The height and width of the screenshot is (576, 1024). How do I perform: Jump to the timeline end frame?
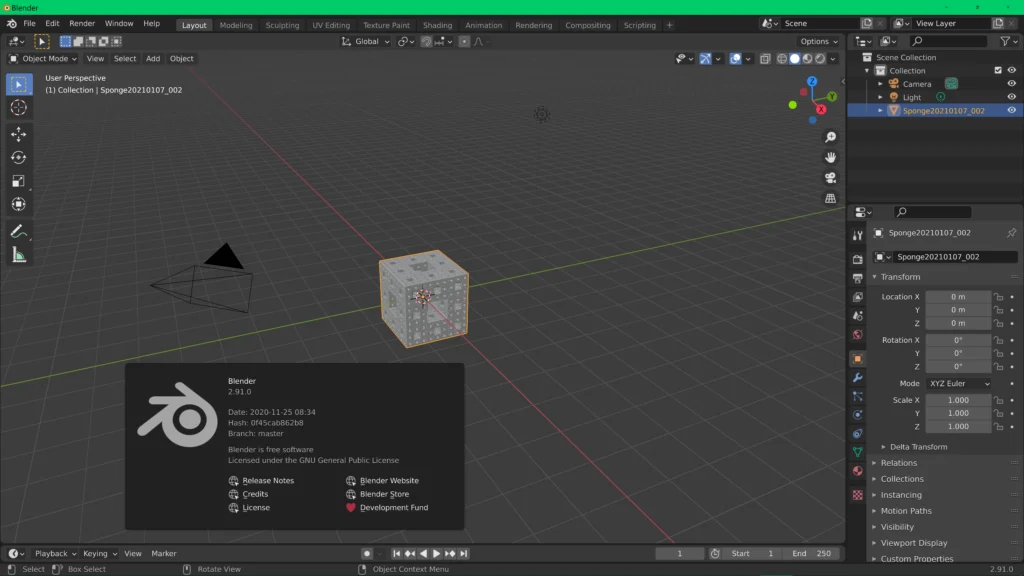tap(463, 553)
